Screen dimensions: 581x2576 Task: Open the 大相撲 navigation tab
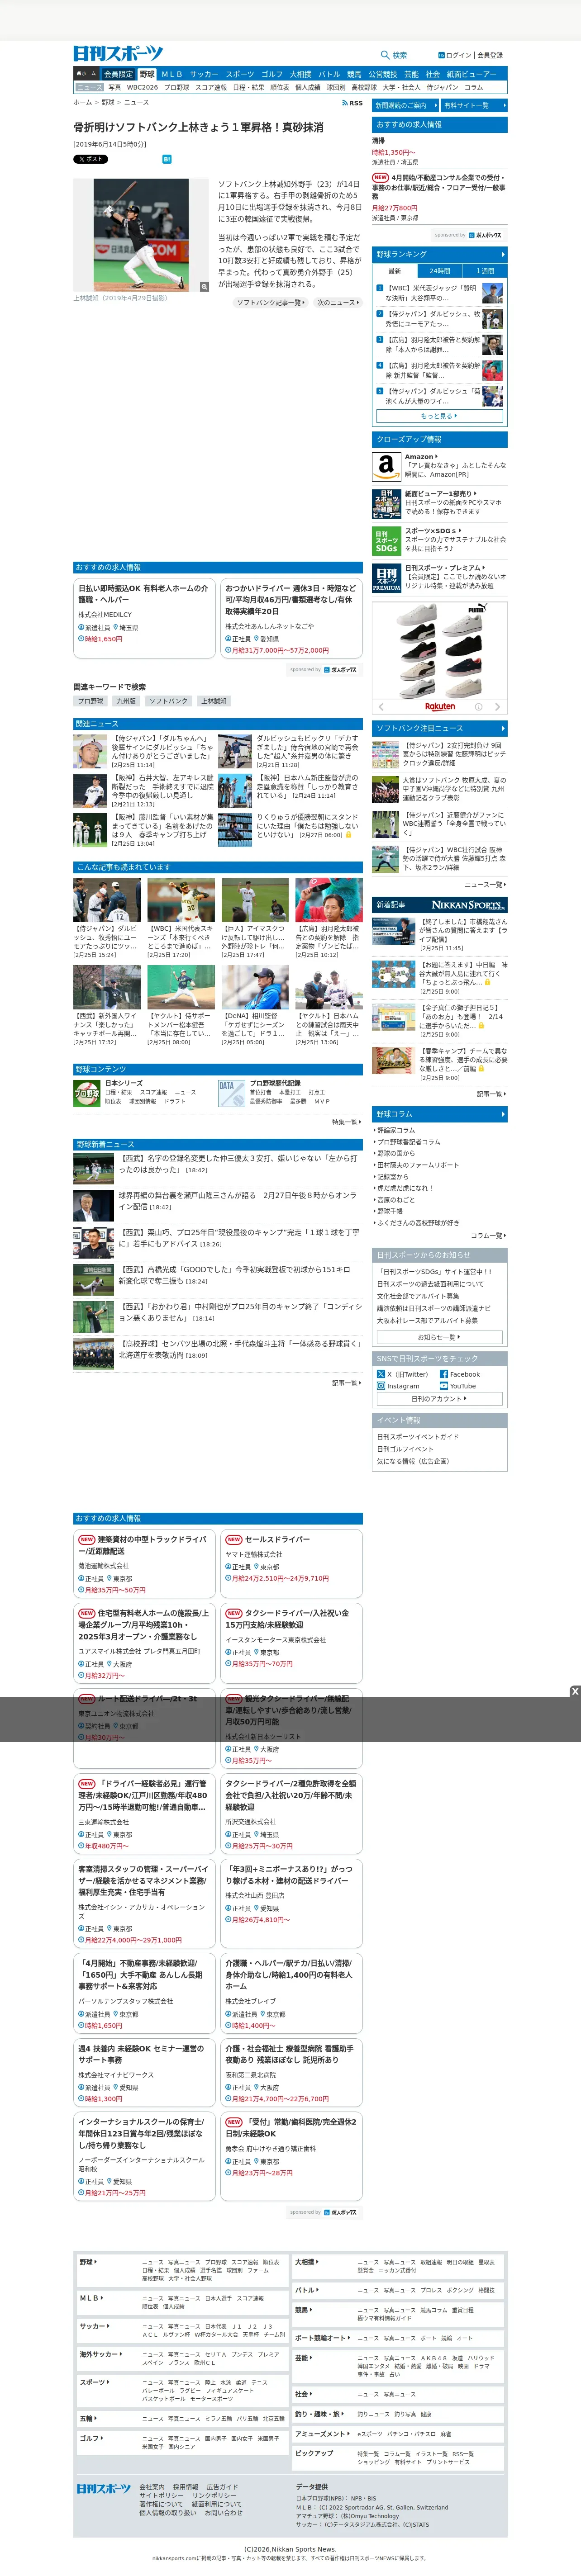[x=300, y=74]
